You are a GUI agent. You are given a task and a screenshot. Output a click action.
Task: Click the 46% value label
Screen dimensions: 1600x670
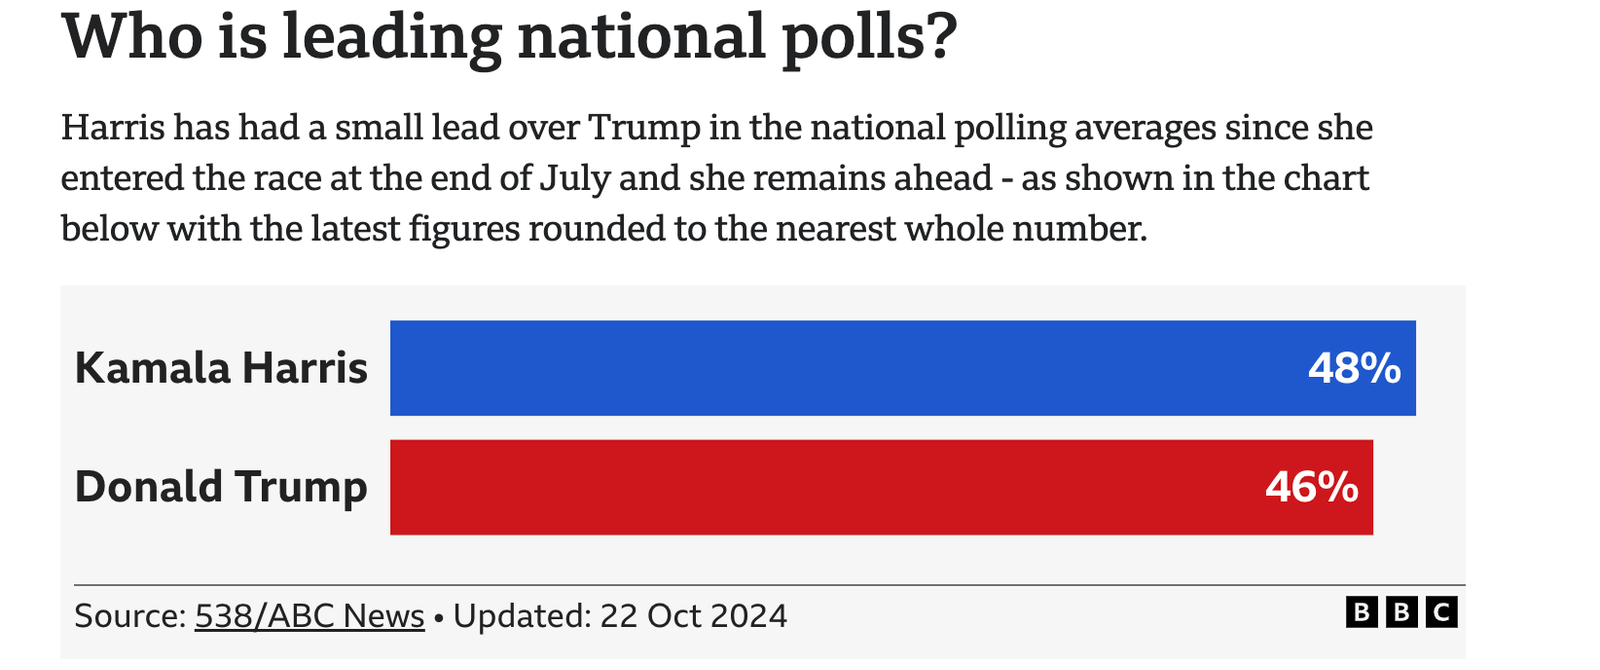coord(1311,488)
